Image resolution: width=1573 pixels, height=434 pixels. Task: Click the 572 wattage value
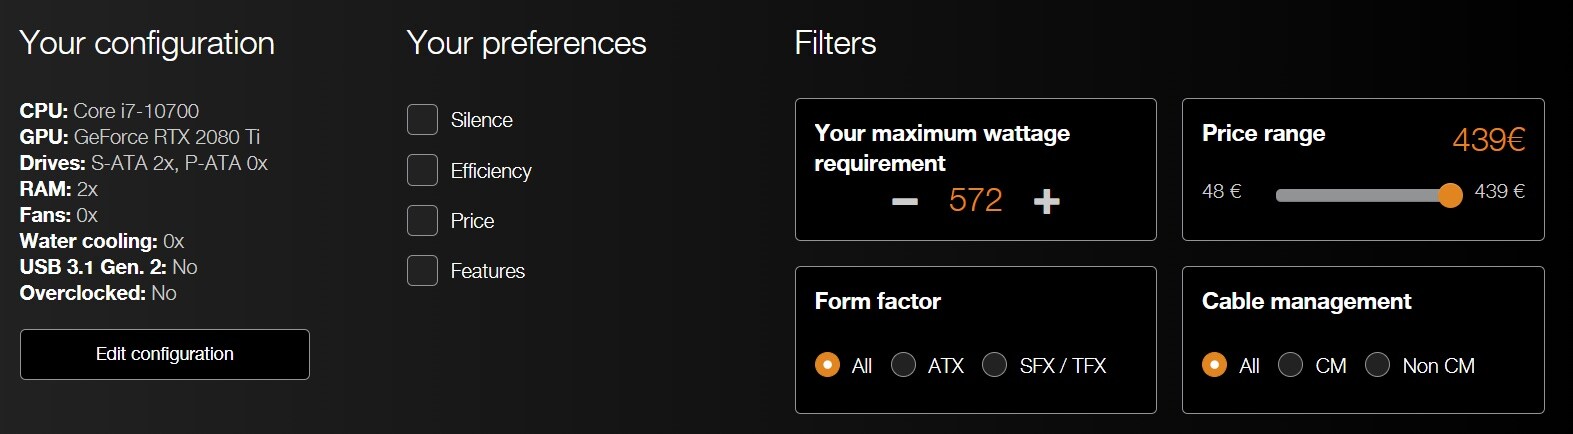[x=975, y=201]
